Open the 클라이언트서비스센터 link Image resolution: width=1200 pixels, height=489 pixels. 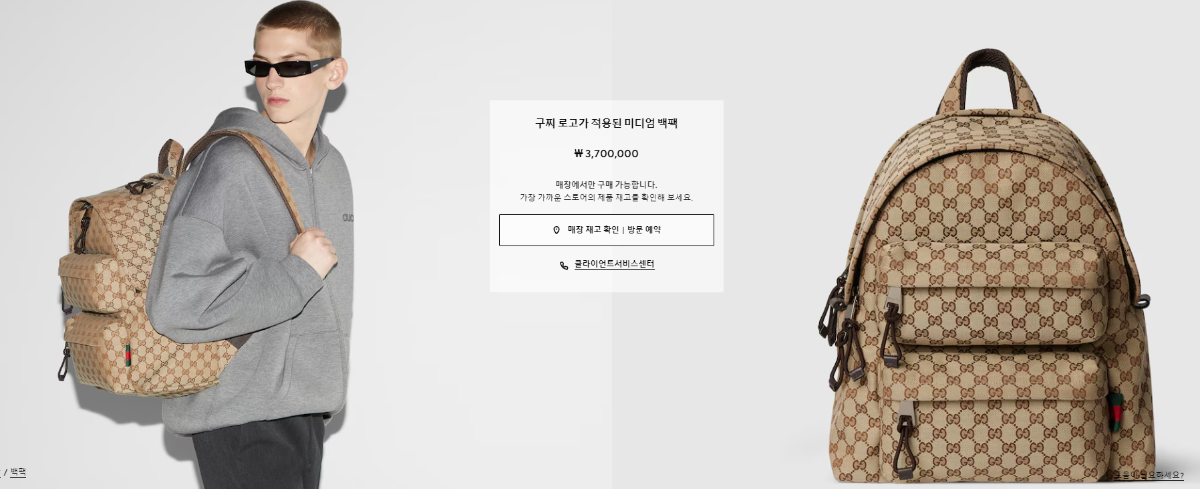tap(614, 265)
